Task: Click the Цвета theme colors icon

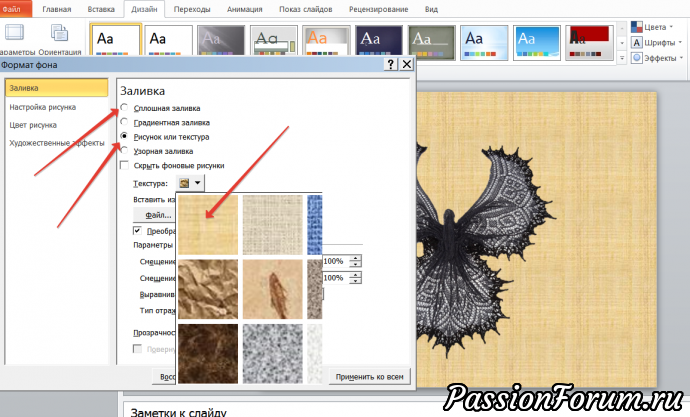Action: tap(637, 27)
